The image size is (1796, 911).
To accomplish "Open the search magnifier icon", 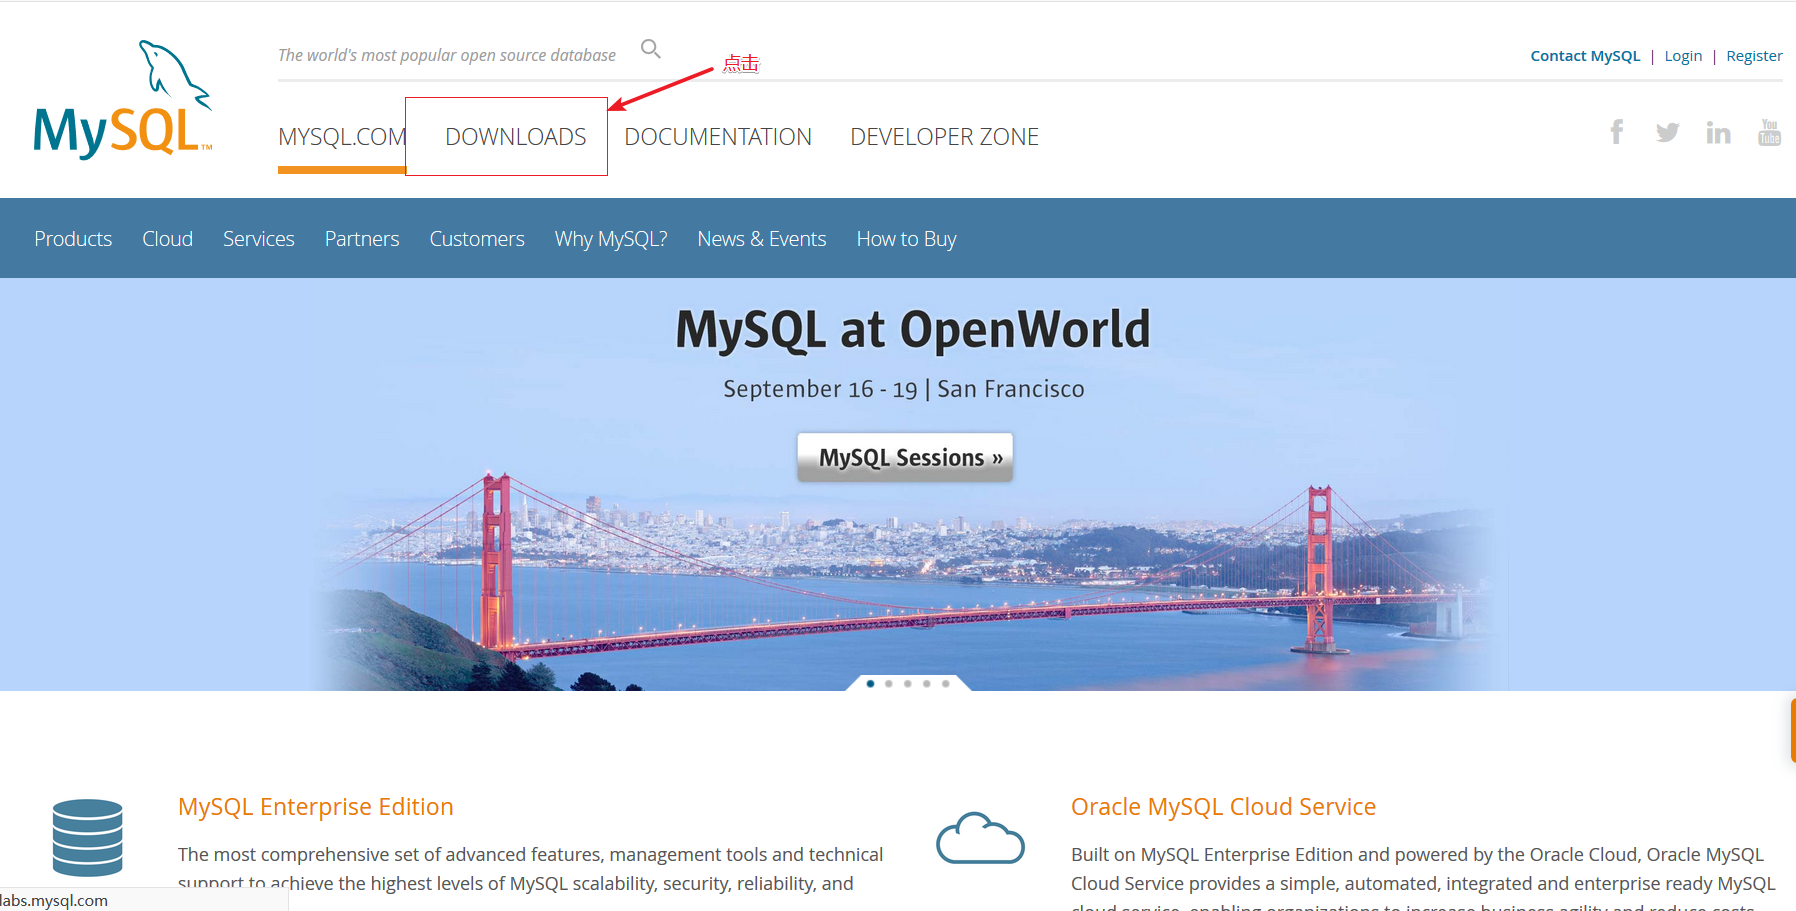I will [651, 49].
